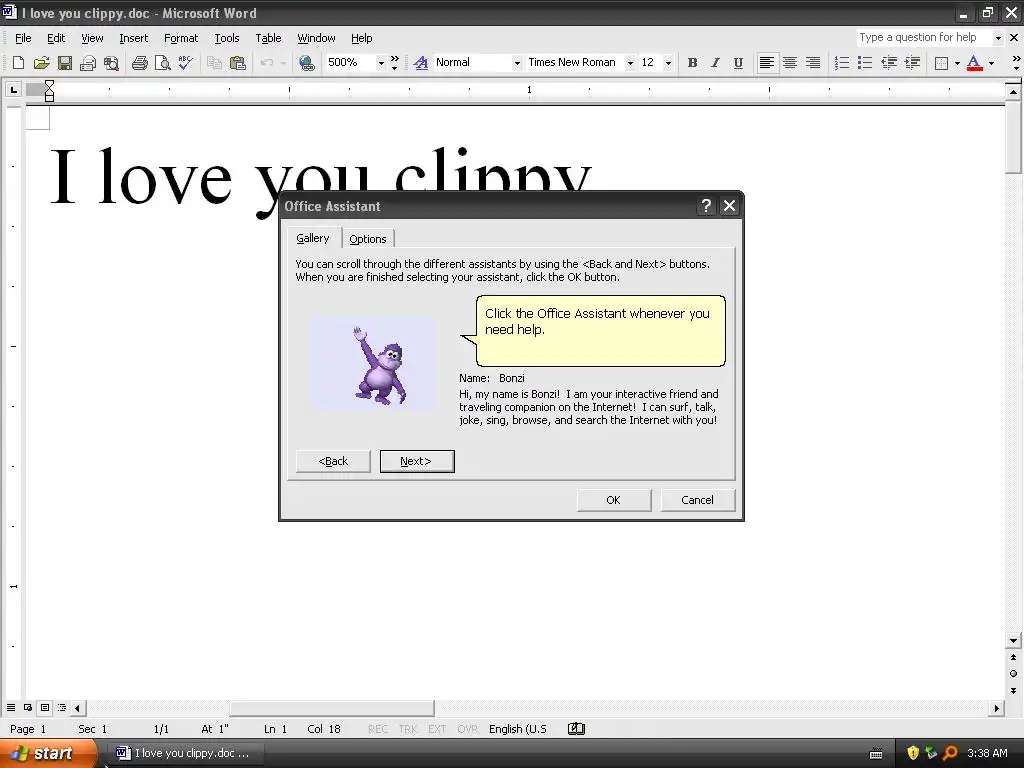Apply outside border icon
This screenshot has width=1024, height=768.
click(941, 63)
